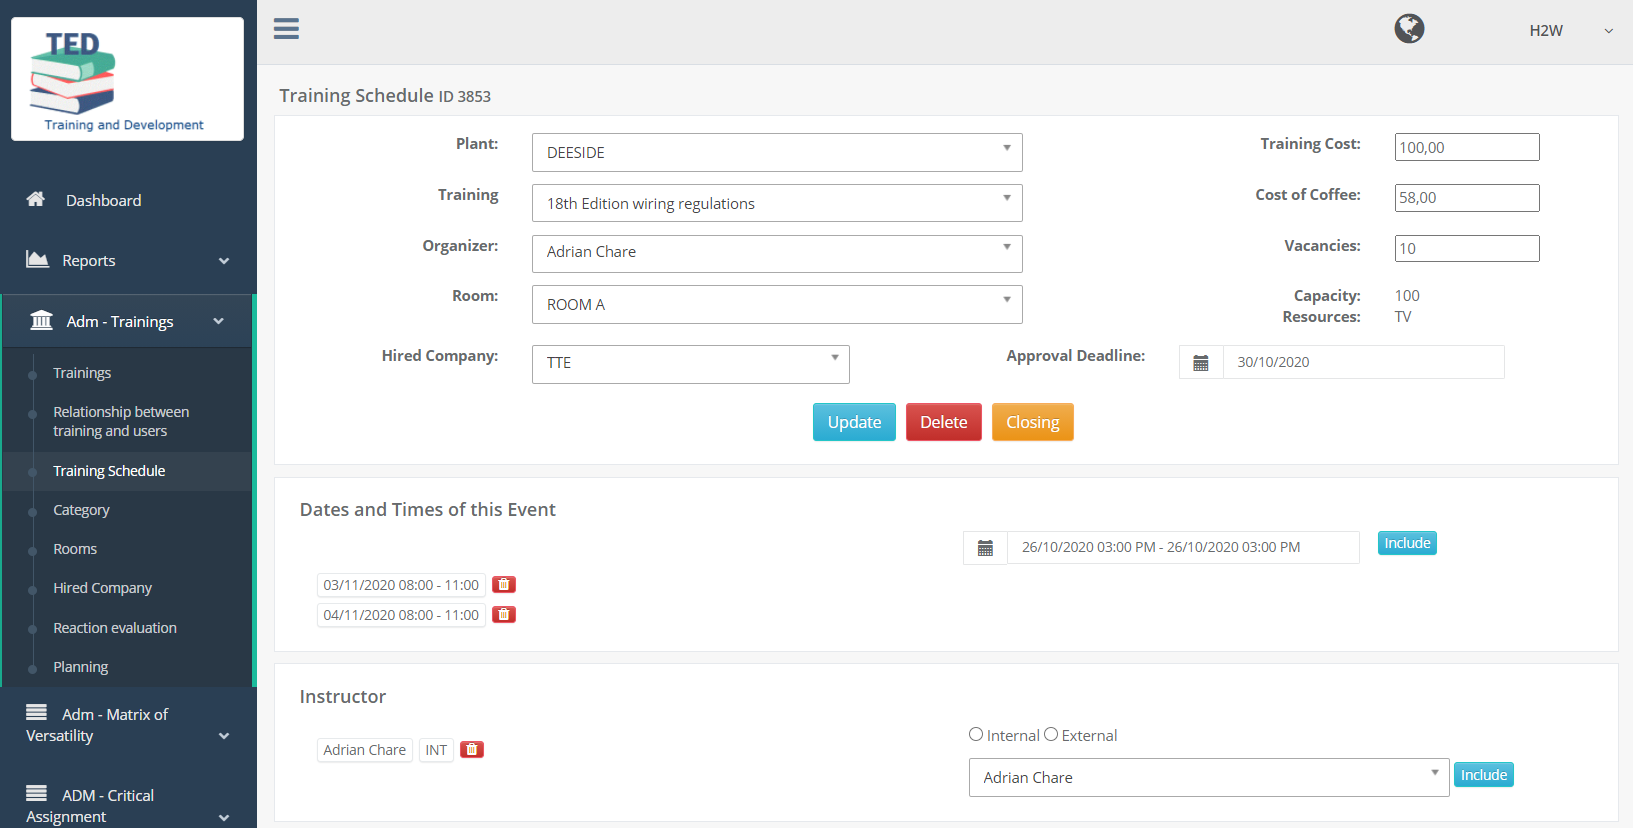Select the Internal instructor radio button

[976, 735]
